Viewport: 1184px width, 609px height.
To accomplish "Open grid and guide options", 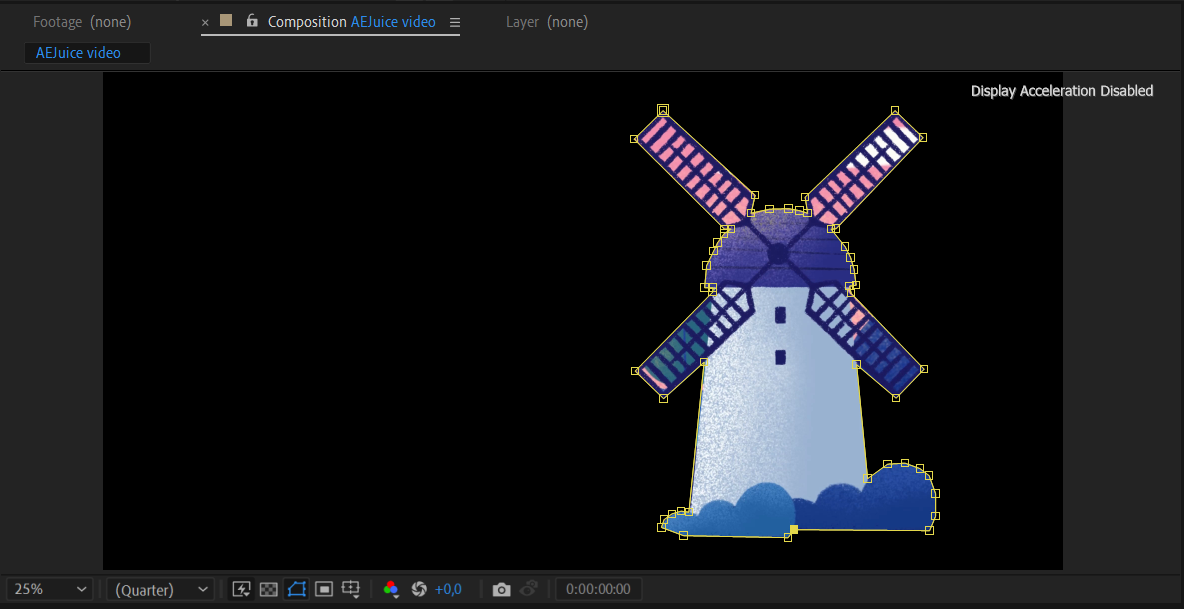I will 350,589.
